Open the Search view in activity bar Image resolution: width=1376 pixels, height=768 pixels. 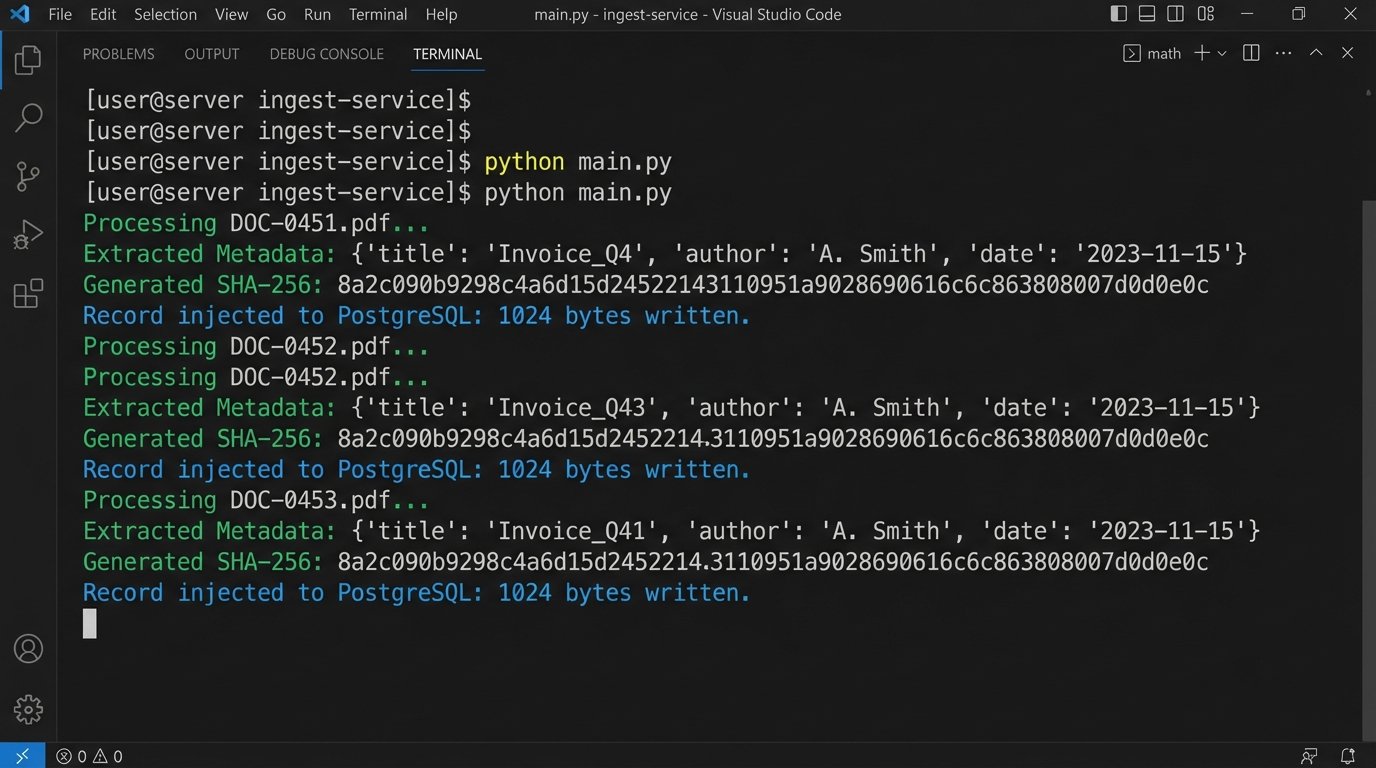click(28, 118)
